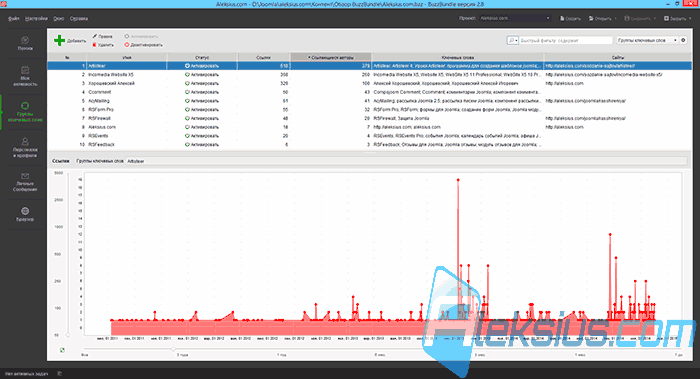Viewport: 700px width, 379px height.
Task: Sort by the Ссылки column header
Action: [263, 57]
